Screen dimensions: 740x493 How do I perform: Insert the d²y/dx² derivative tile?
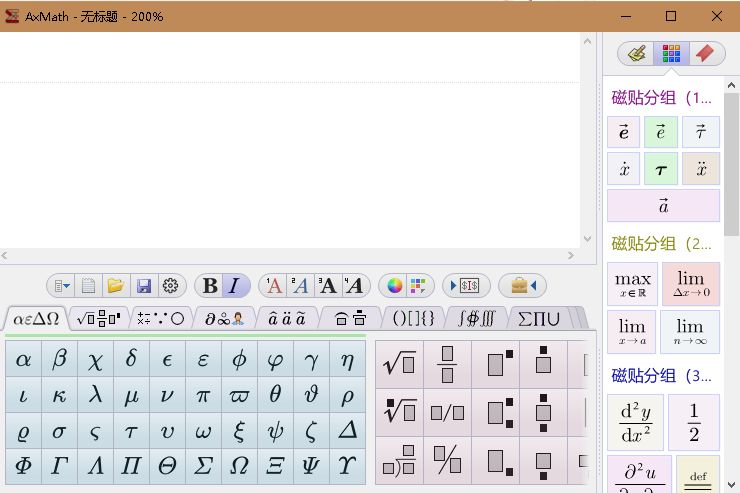pos(636,422)
